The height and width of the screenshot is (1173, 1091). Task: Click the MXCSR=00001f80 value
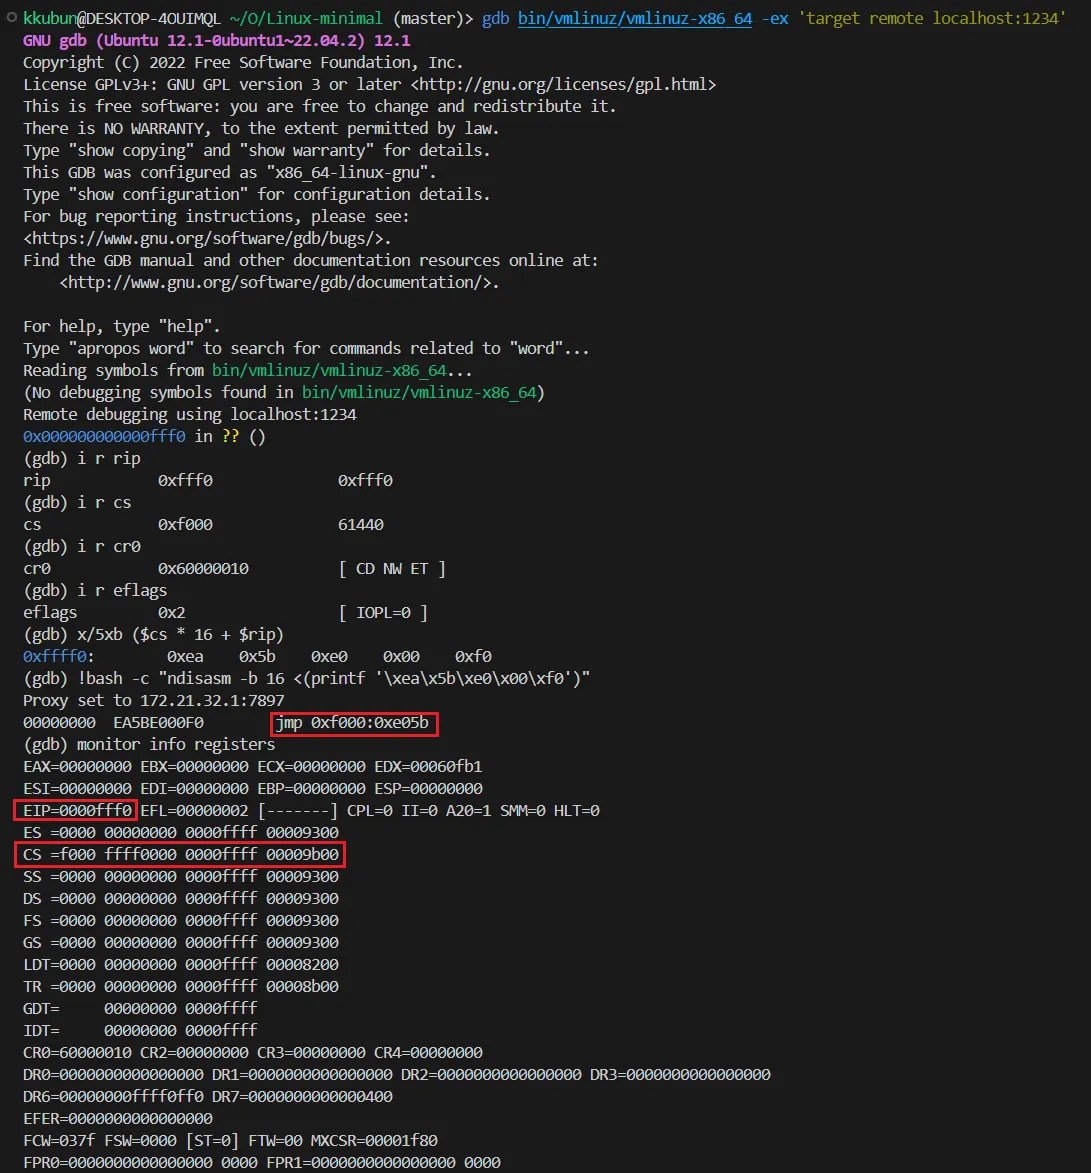click(374, 1142)
